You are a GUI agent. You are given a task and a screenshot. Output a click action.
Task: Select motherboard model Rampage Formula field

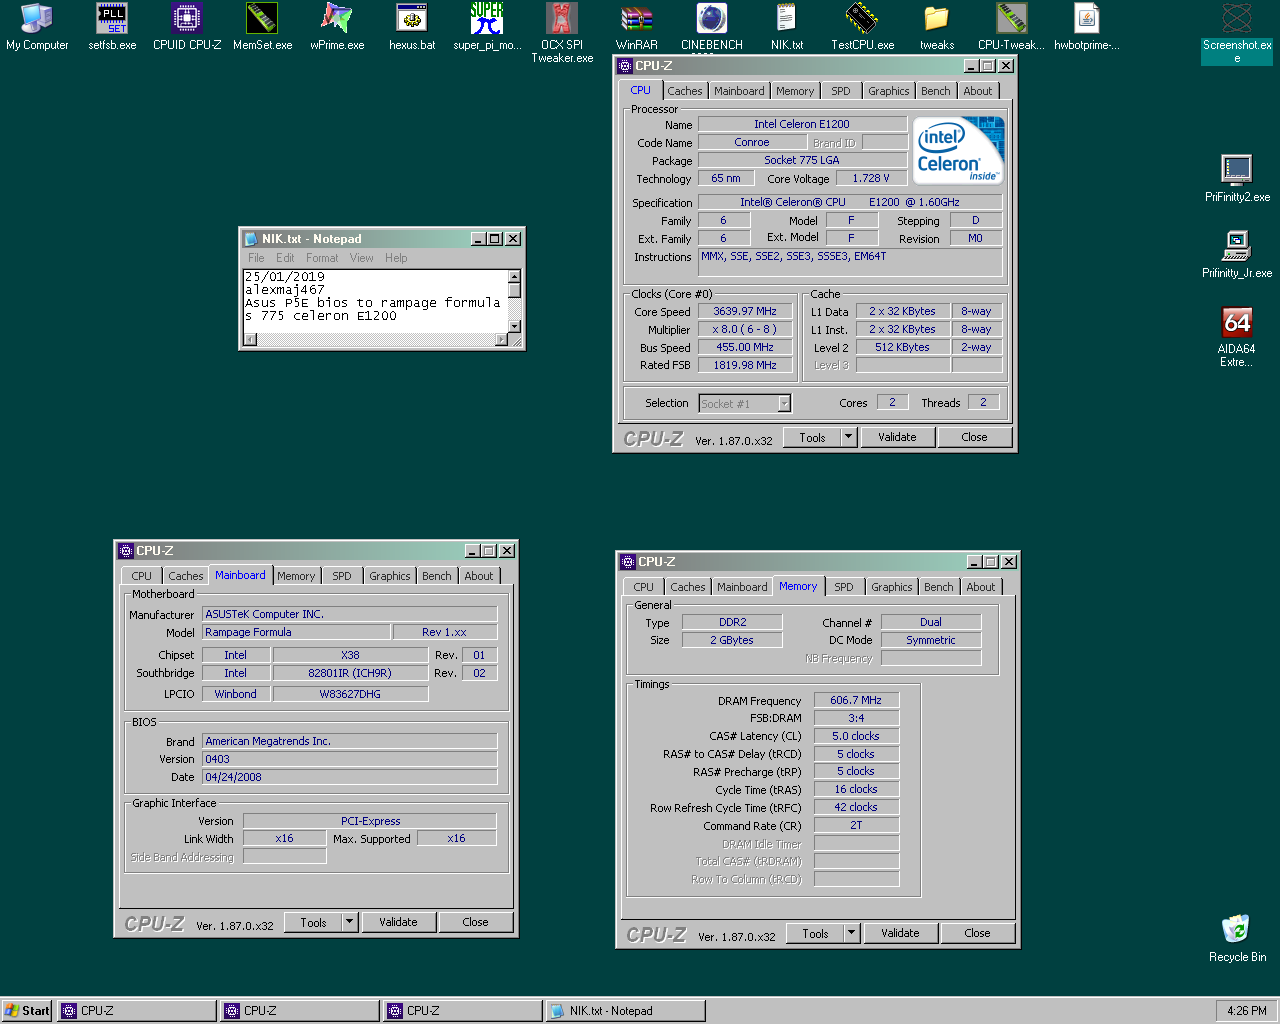296,632
